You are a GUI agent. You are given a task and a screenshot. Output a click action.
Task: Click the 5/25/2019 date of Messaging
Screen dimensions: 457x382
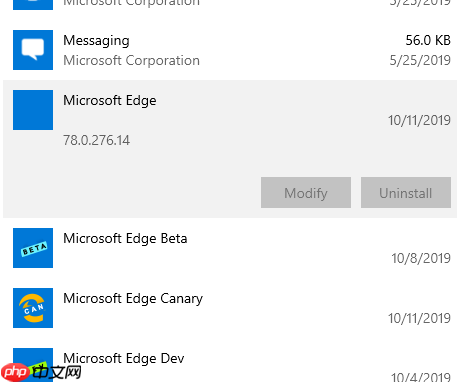click(x=420, y=60)
